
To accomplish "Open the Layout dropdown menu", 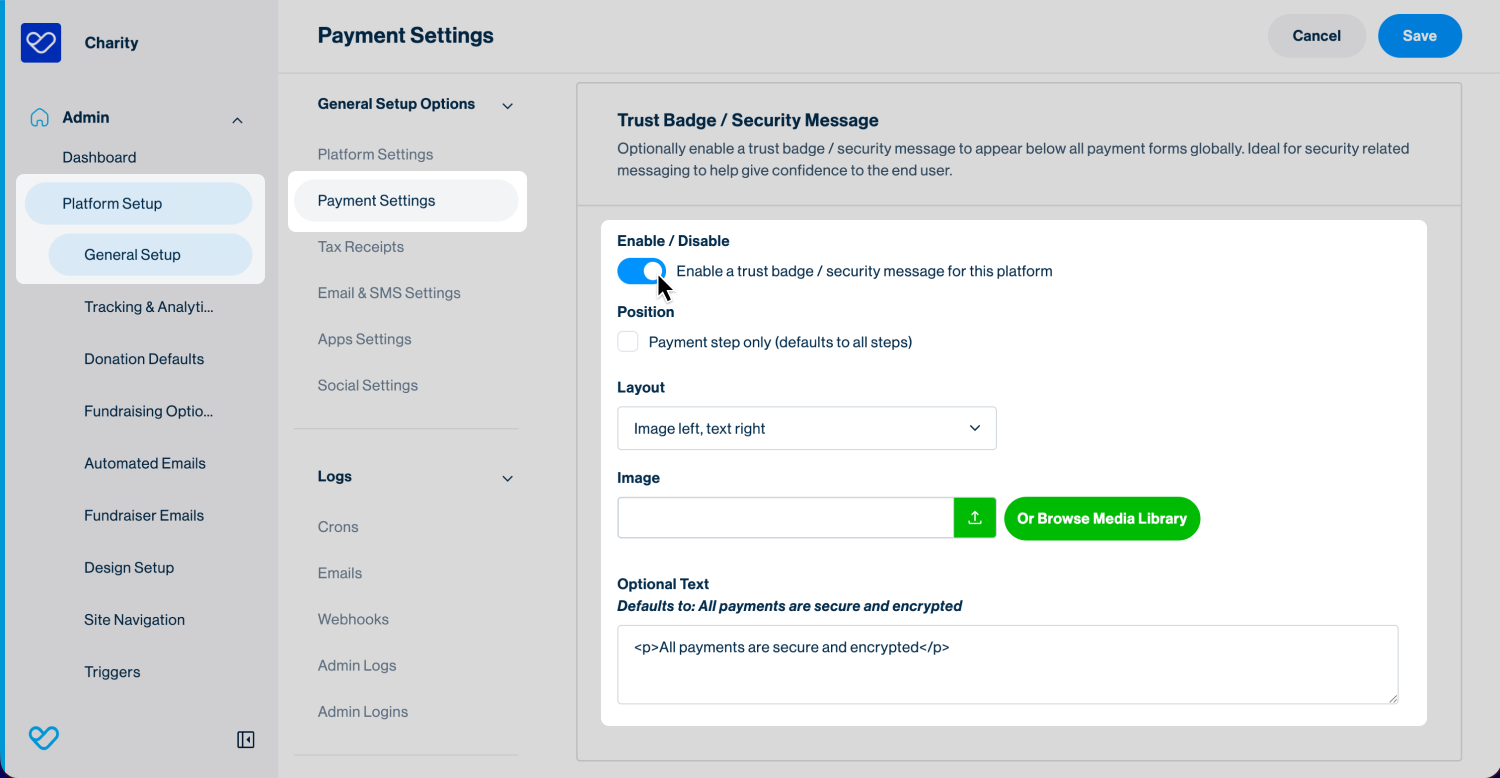I will point(806,428).
